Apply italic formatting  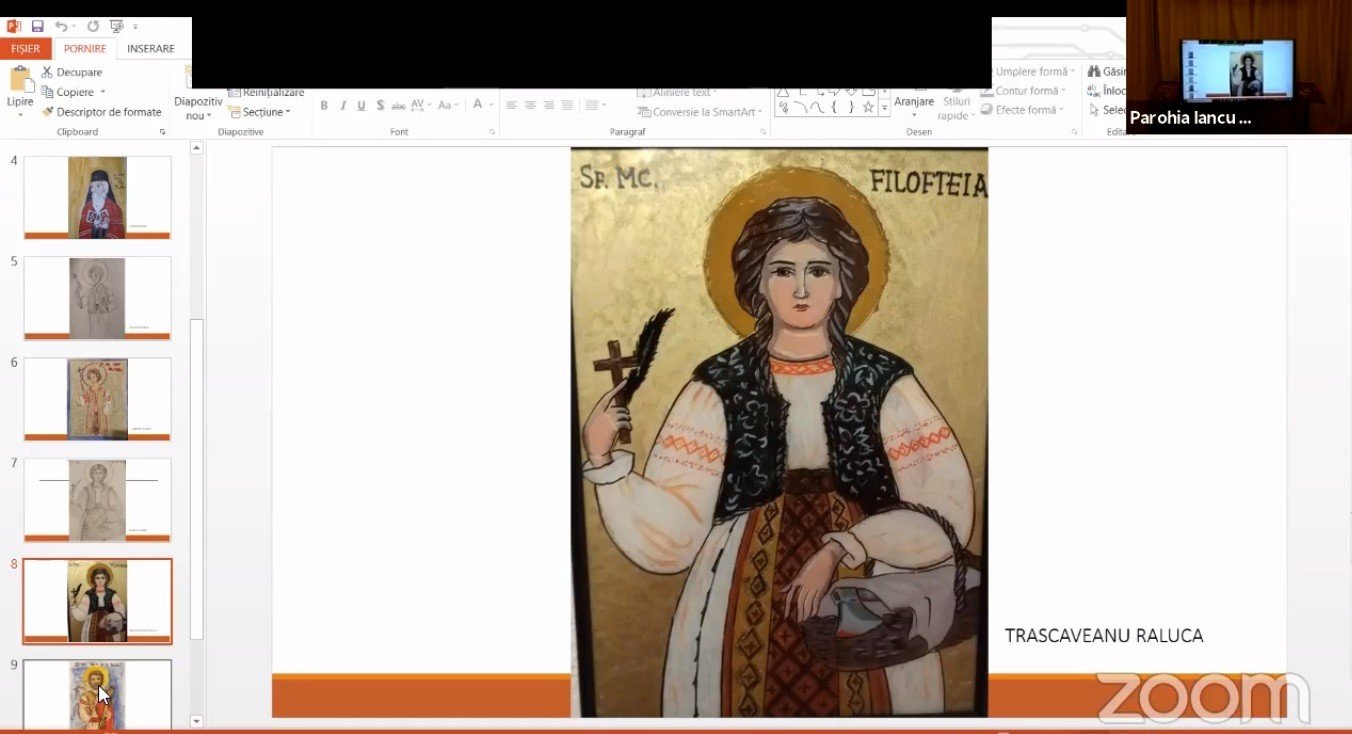coord(342,104)
